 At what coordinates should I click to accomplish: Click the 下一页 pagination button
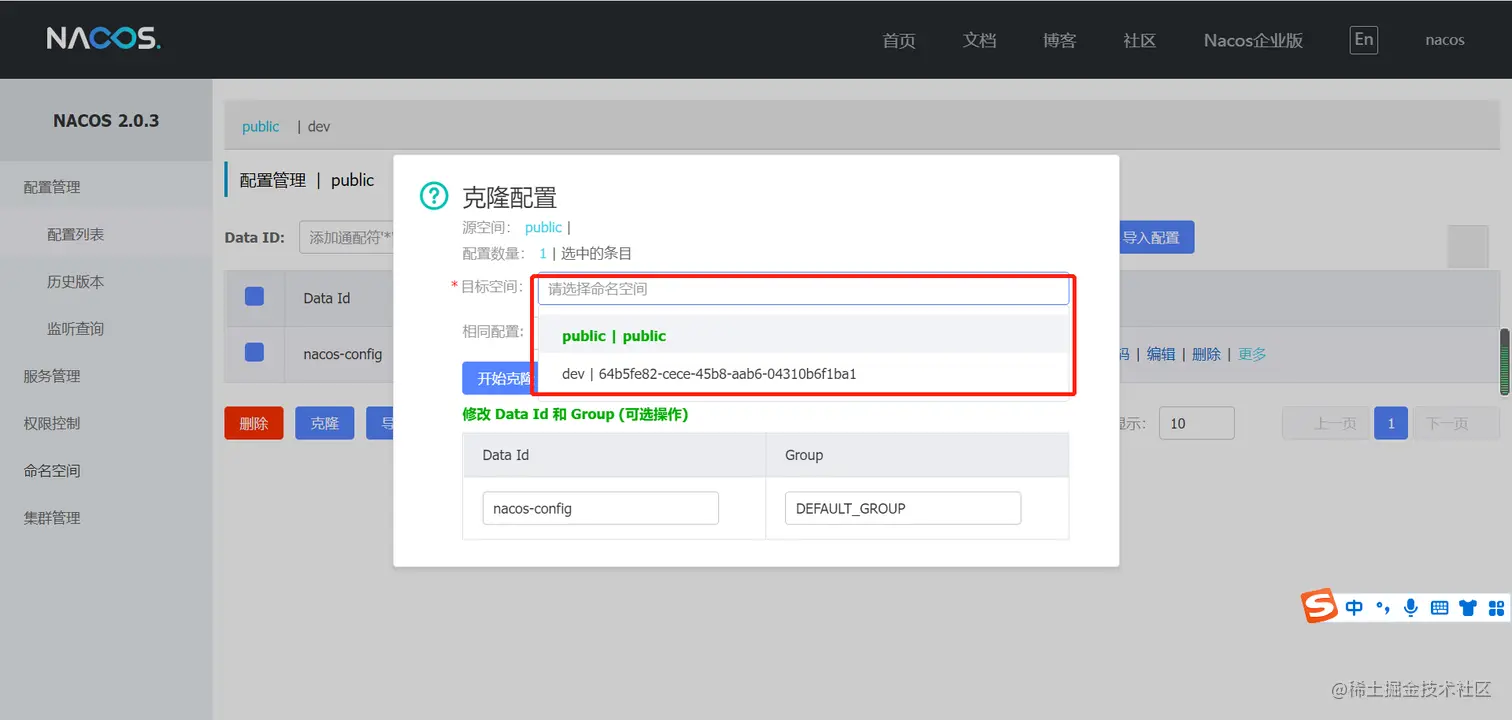click(x=1455, y=423)
